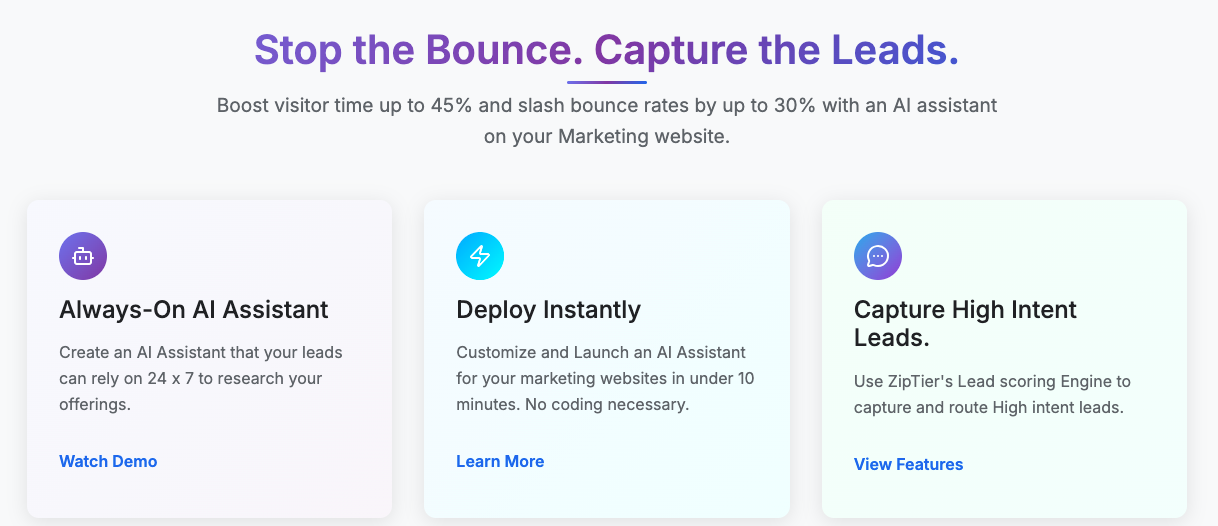This screenshot has height=526, width=1218.
Task: Click the Customize and Launch description text
Action: (x=605, y=379)
